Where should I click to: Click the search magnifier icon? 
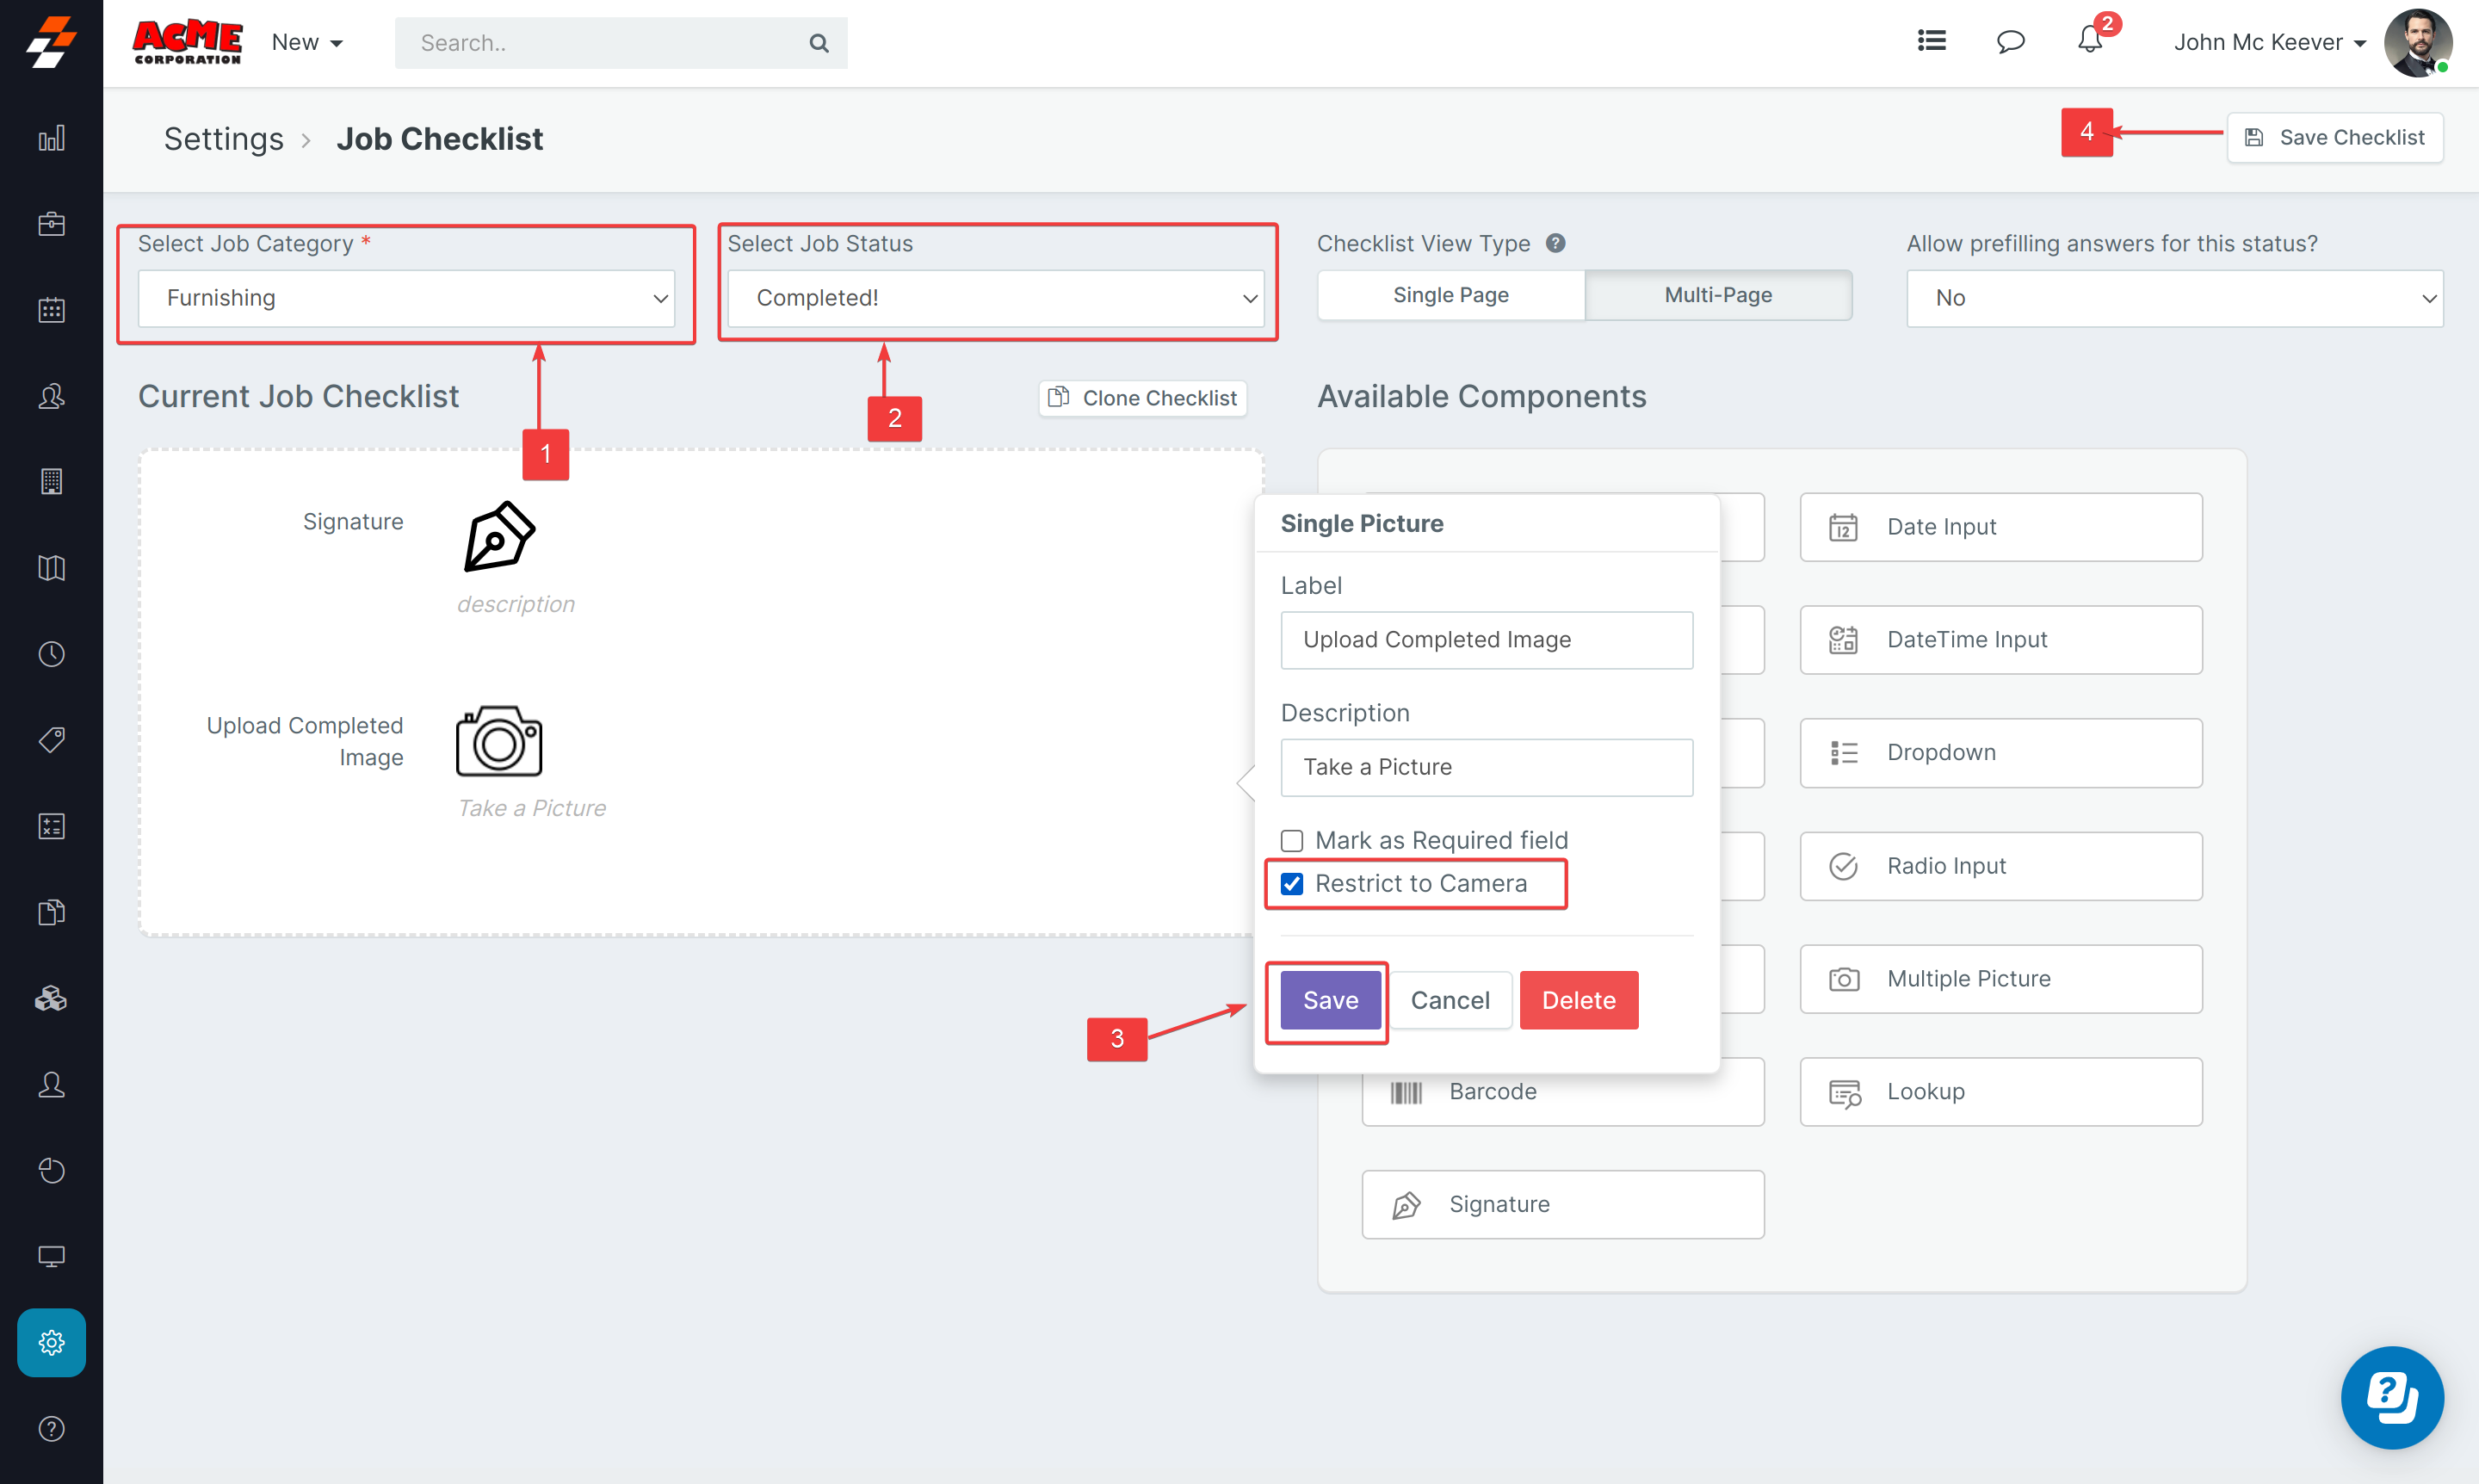819,43
